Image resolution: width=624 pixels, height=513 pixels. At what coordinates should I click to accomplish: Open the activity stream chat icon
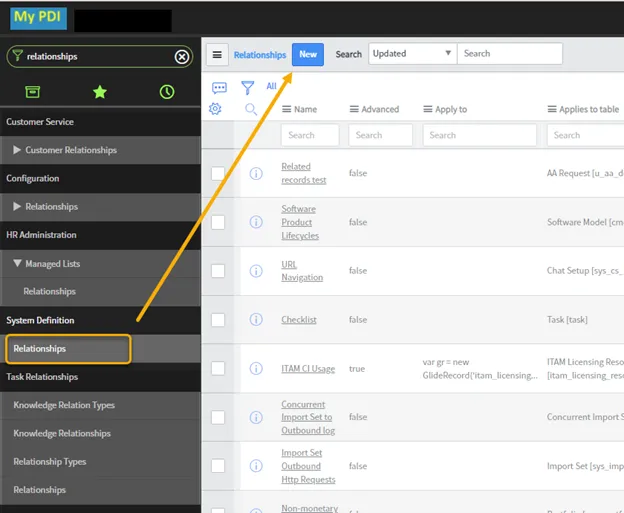tap(218, 88)
